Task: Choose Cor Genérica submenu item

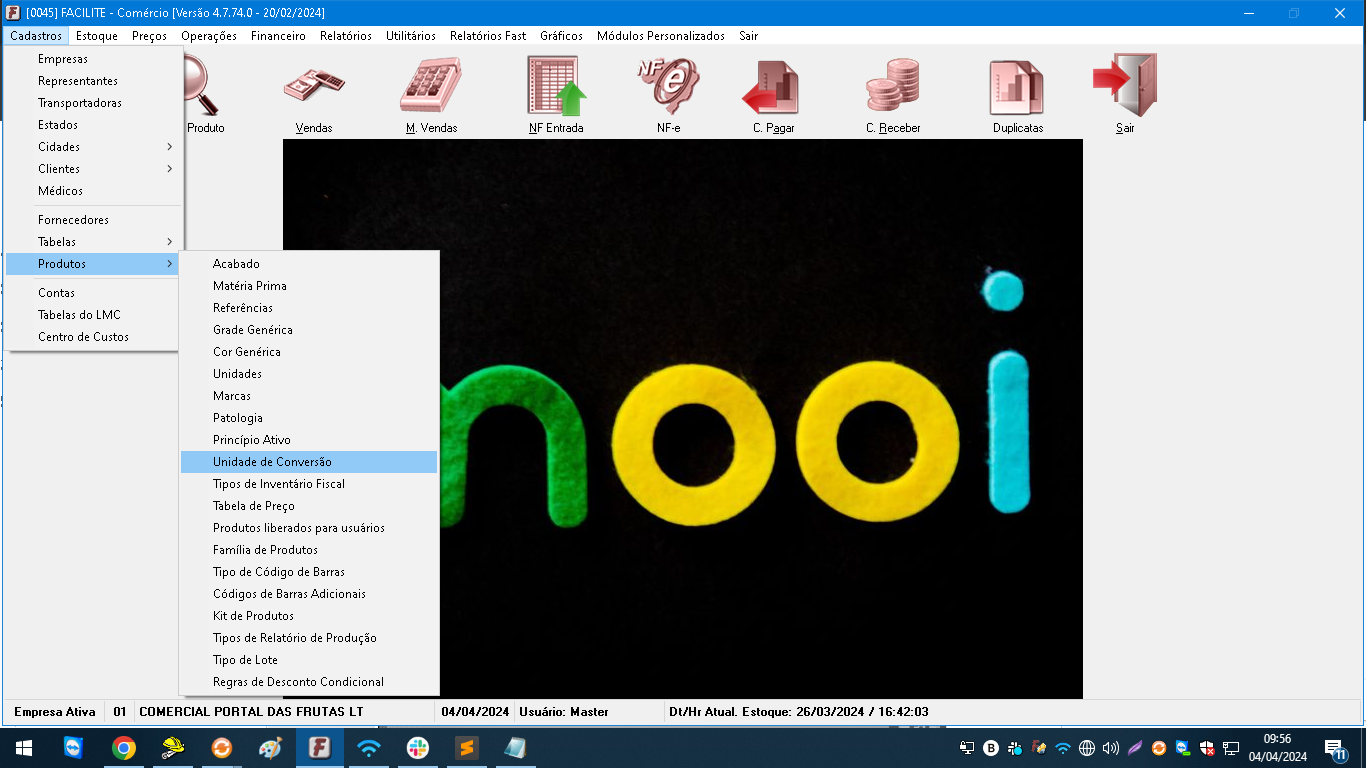Action: [x=309, y=352]
